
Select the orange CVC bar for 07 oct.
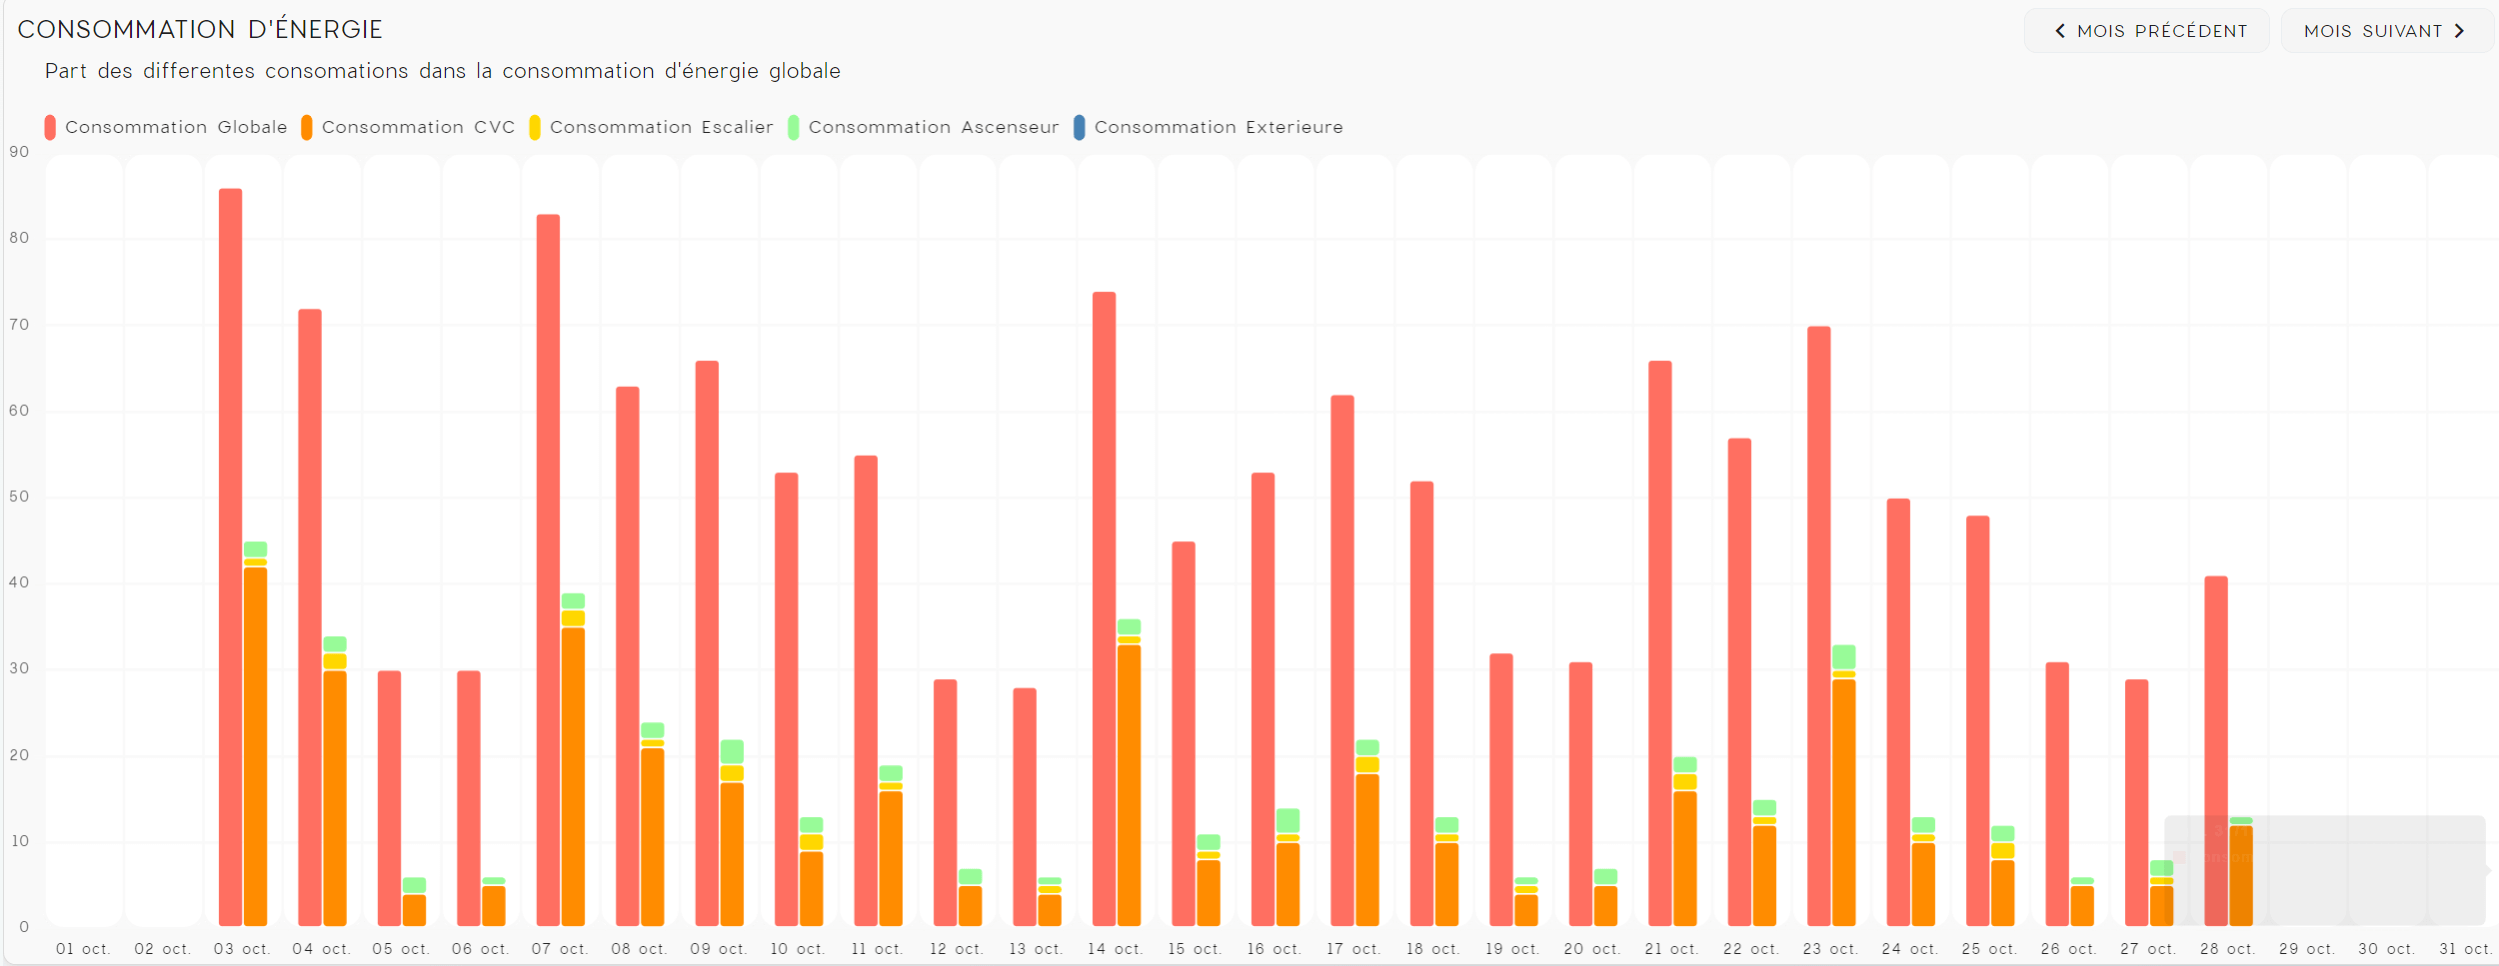pos(573,777)
